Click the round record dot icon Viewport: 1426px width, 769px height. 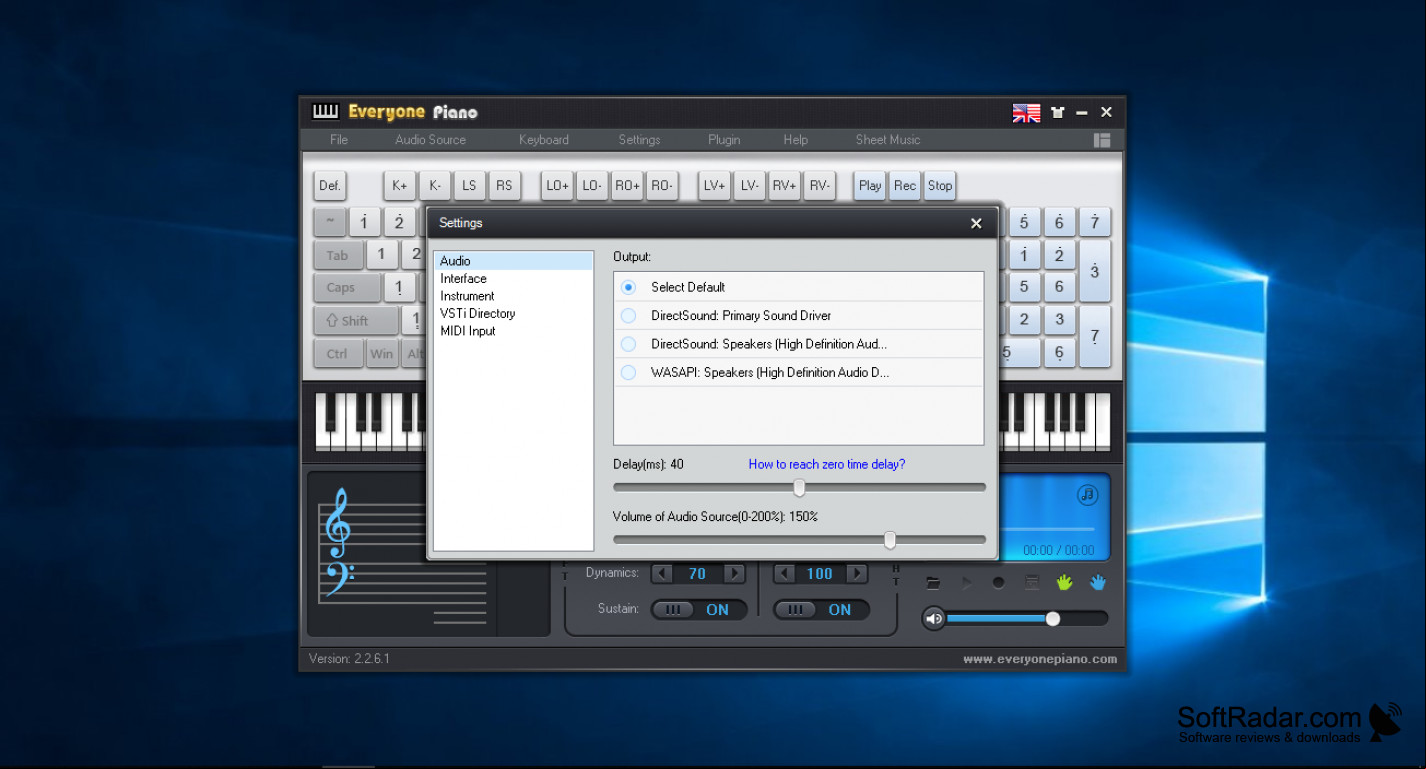pos(999,583)
